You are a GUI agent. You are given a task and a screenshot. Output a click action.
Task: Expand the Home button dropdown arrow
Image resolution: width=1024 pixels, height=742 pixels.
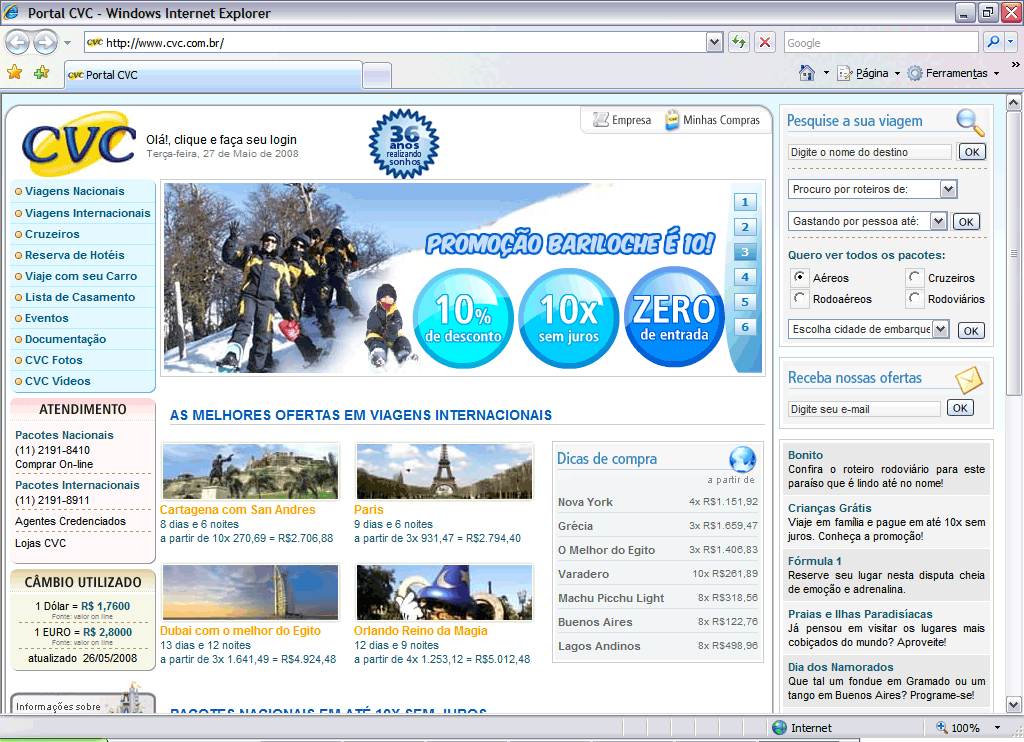tap(826, 73)
